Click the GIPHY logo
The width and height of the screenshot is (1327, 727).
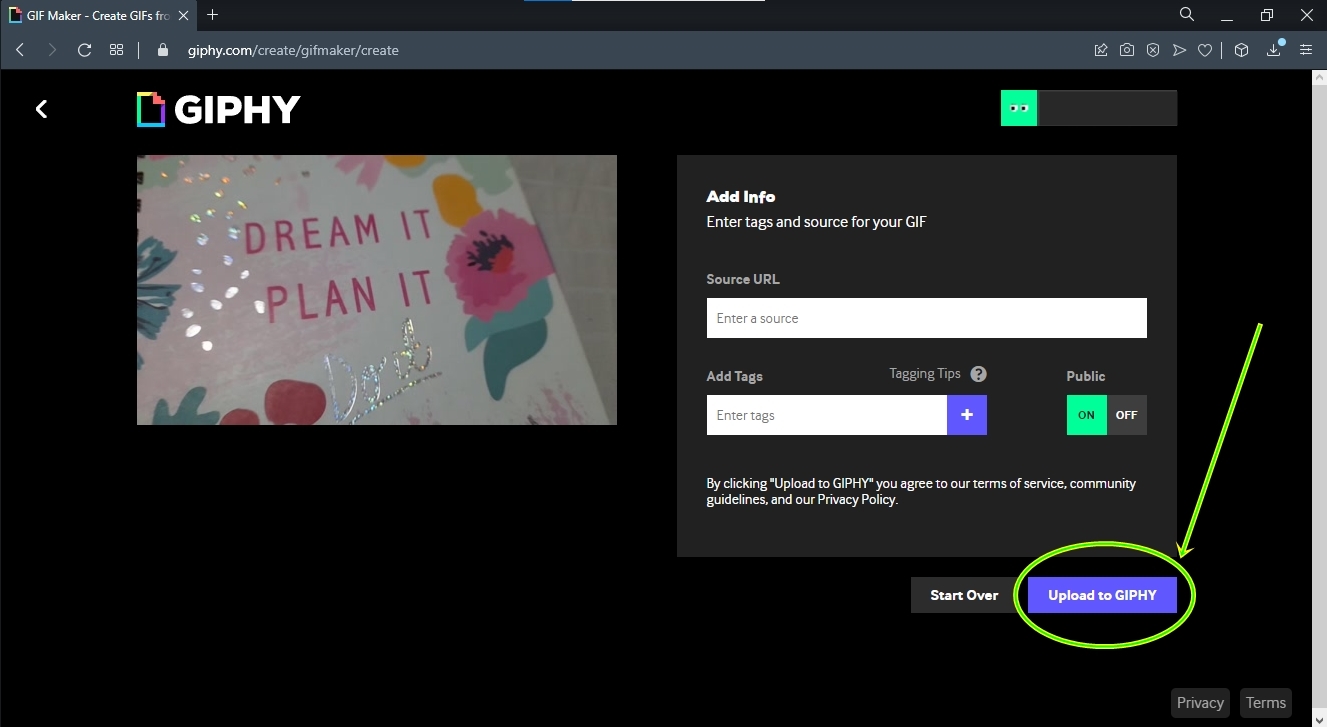[x=219, y=109]
